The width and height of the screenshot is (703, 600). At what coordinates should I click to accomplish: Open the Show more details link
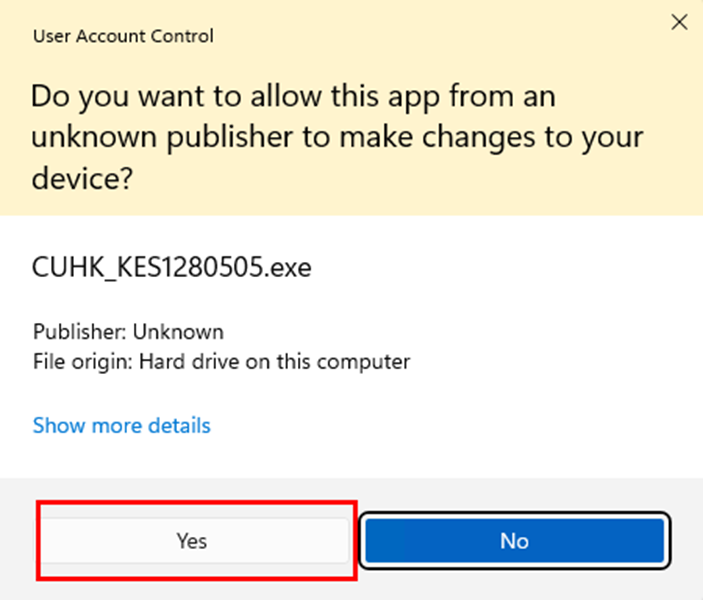(x=122, y=425)
